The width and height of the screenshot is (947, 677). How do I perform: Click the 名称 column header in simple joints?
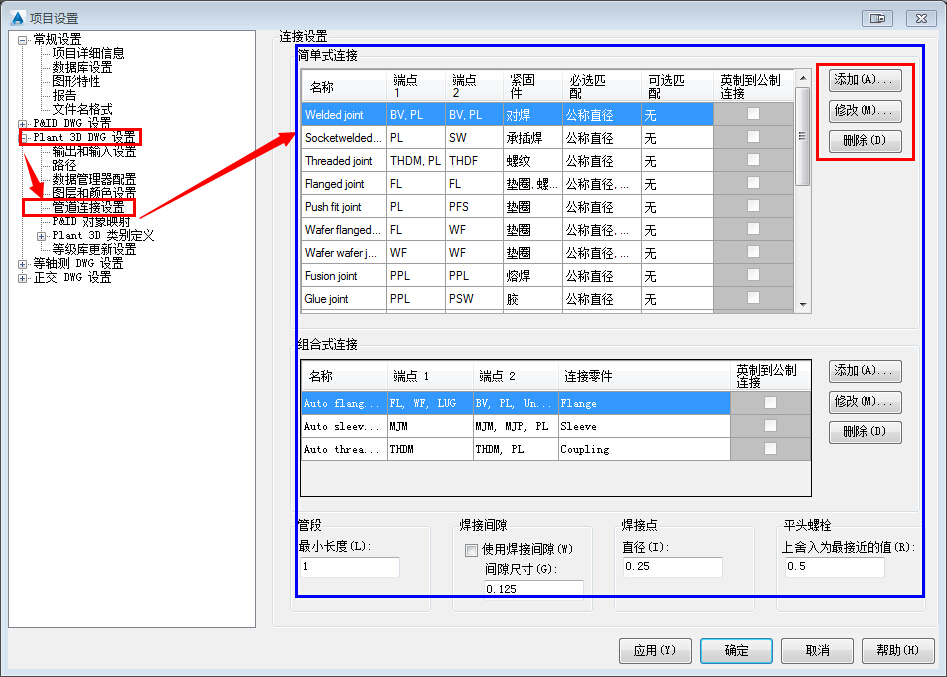[322, 87]
